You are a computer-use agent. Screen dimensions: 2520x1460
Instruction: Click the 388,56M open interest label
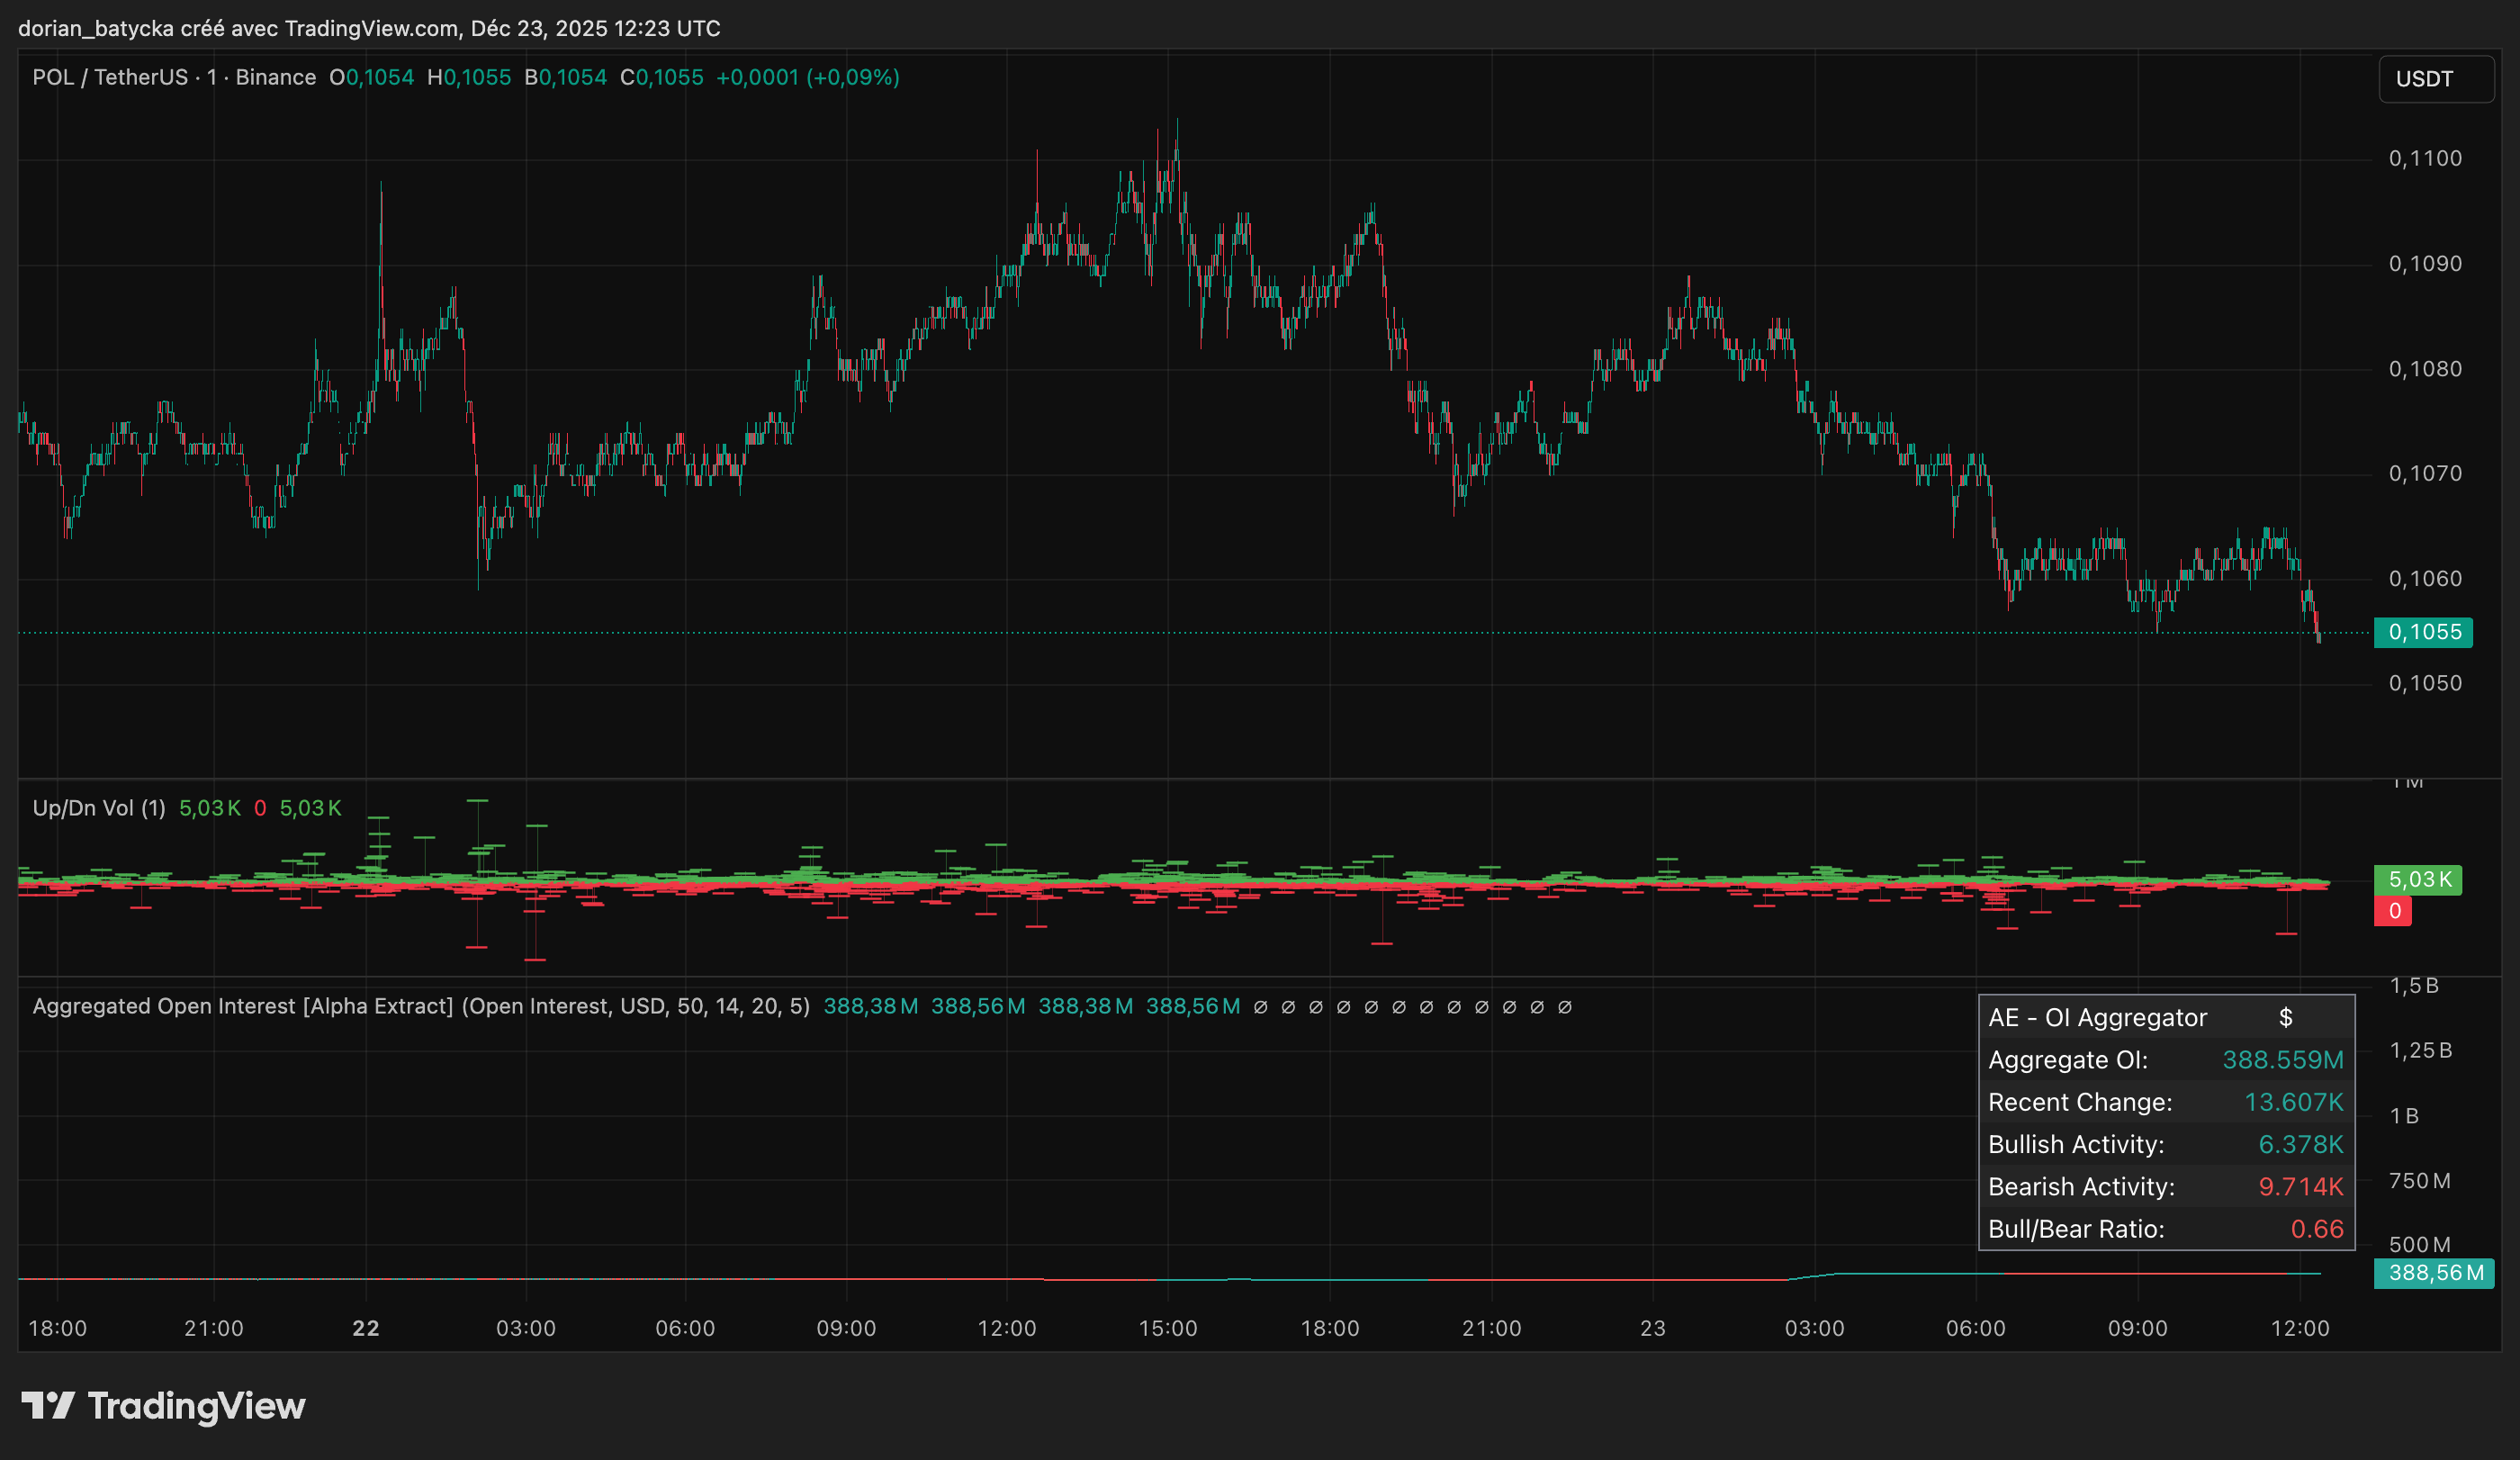[2434, 1273]
